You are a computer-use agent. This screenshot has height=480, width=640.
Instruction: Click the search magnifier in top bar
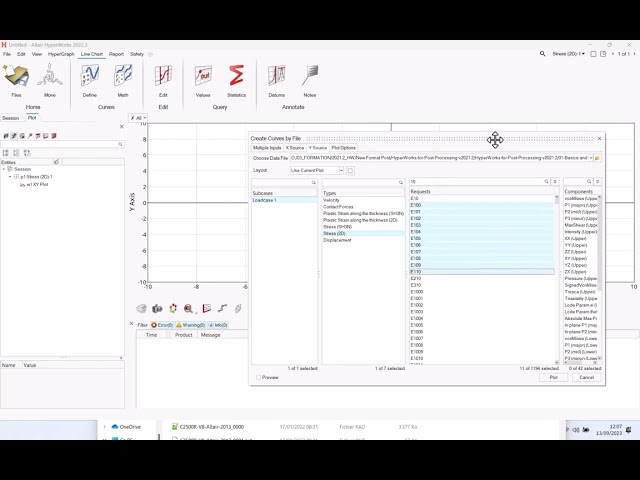542,54
